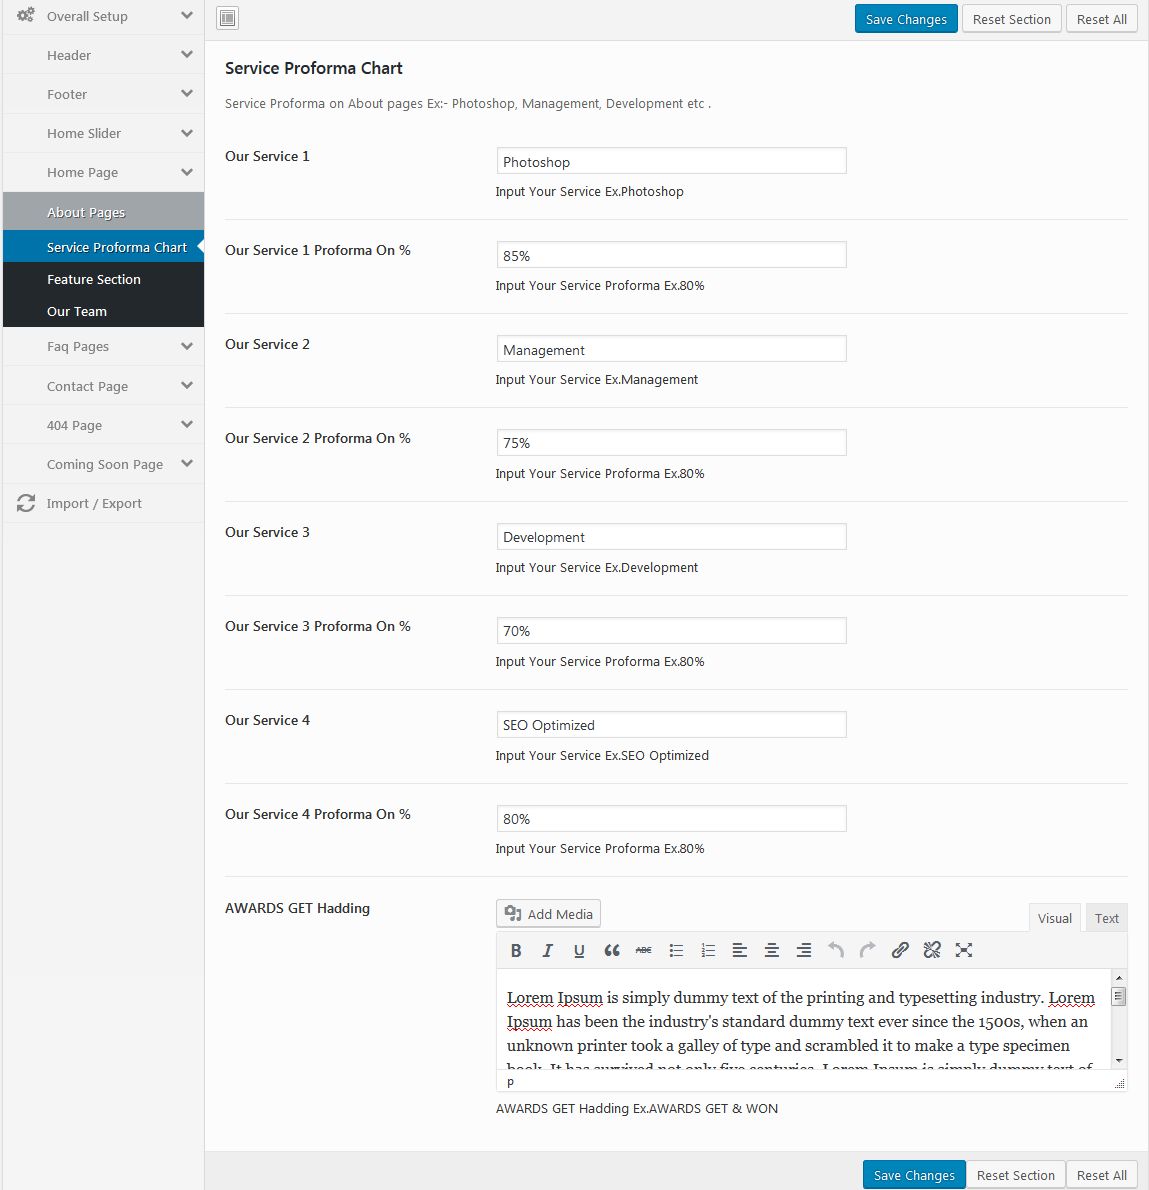Expand the Home Slider menu arrow
Screen dimensions: 1149x1190
187,133
